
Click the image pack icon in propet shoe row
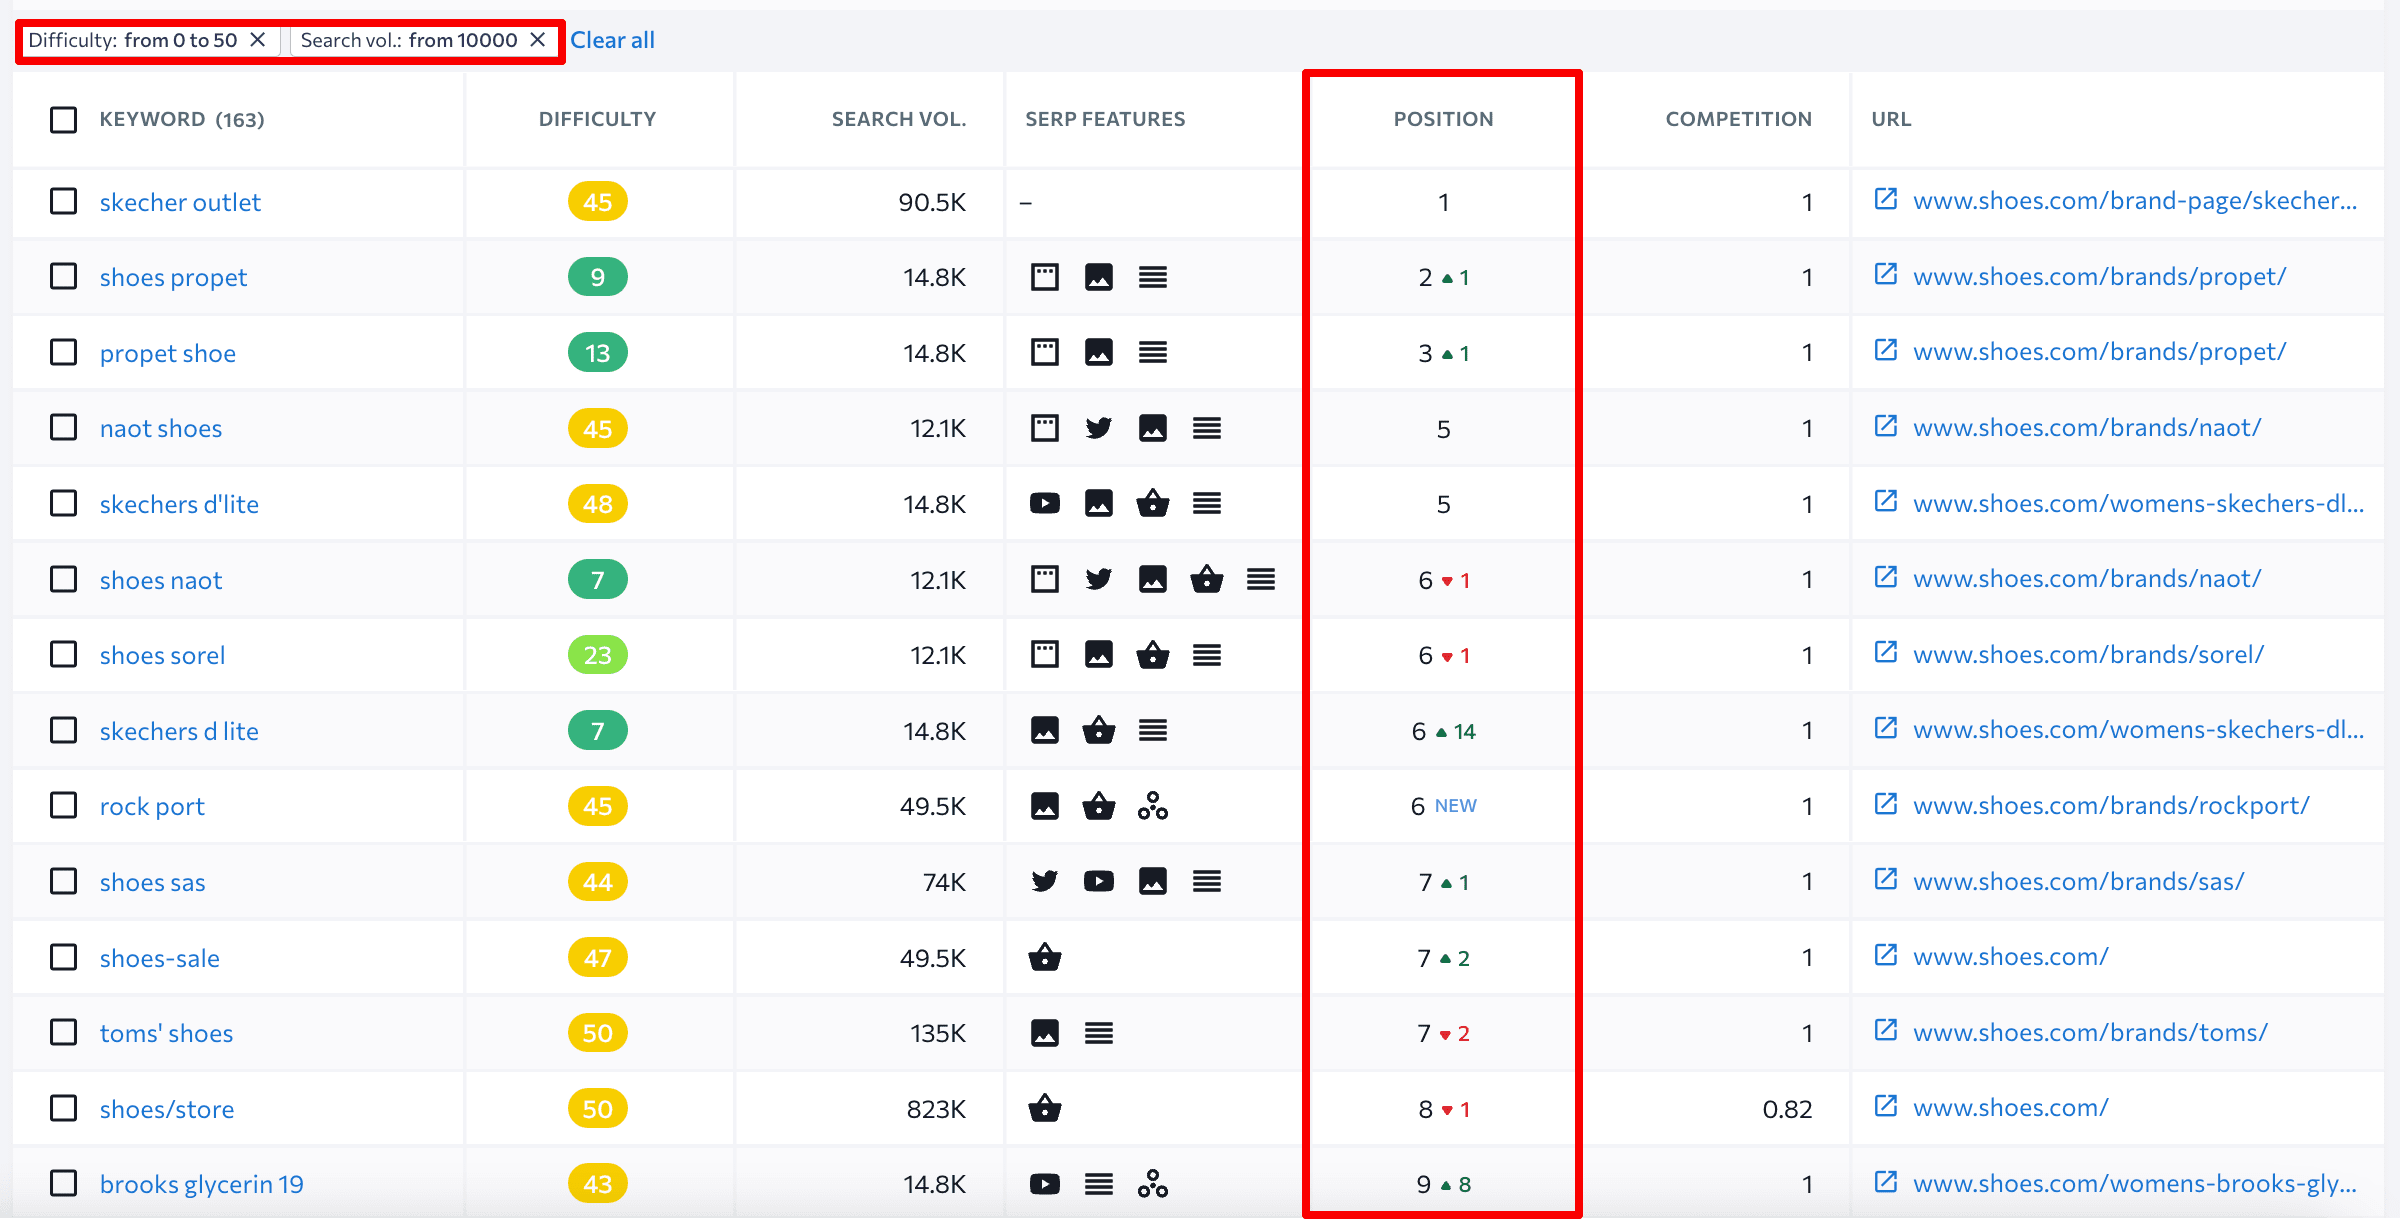click(1099, 352)
